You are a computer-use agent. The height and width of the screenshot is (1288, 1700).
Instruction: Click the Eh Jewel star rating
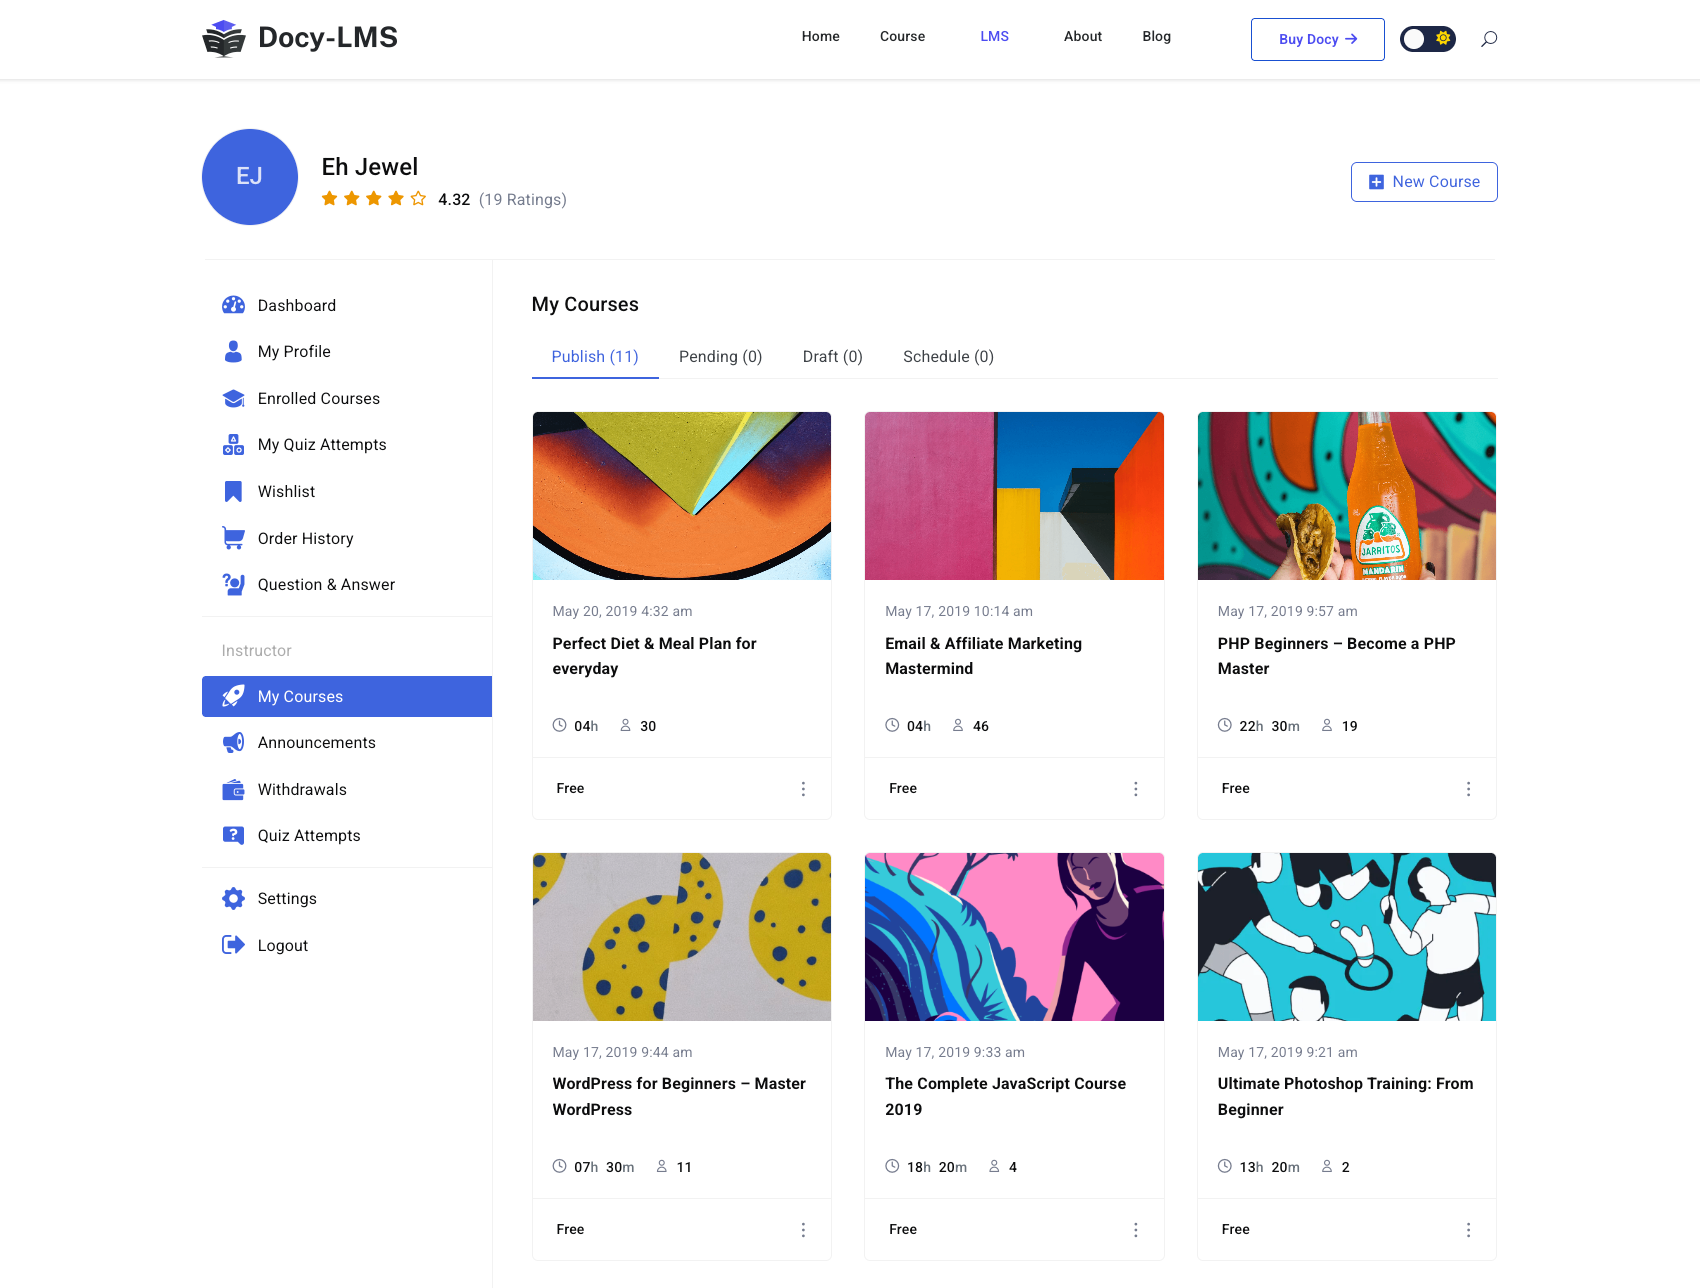374,199
